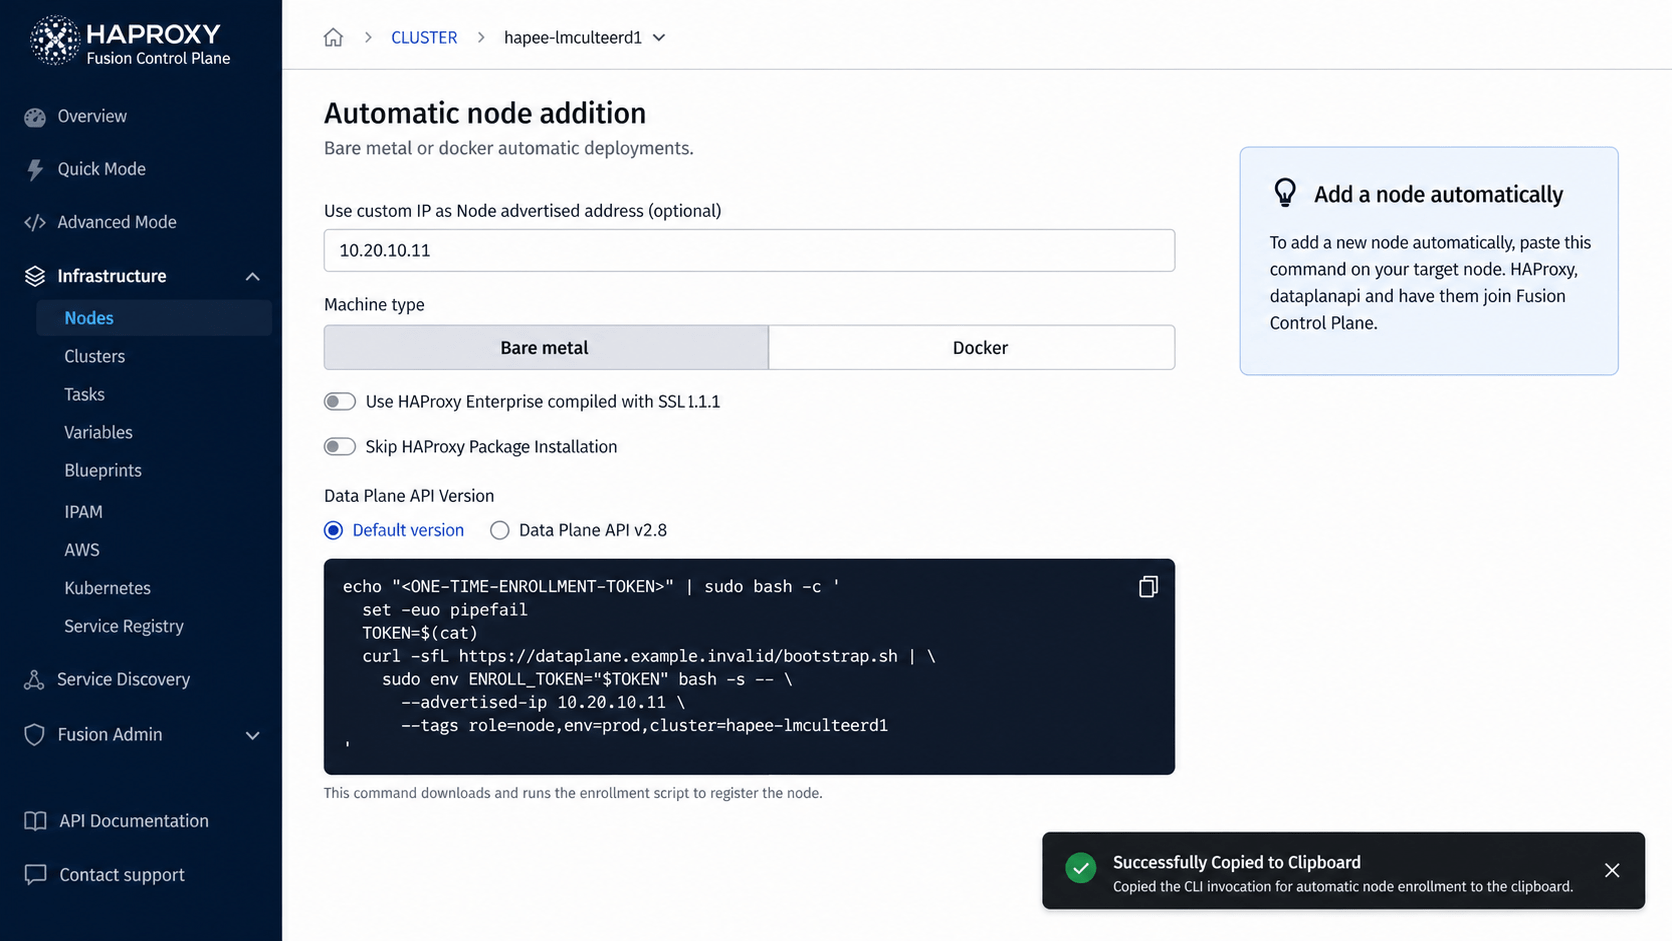Click the CLUSTER breadcrumb link
1672x941 pixels.
(x=424, y=38)
